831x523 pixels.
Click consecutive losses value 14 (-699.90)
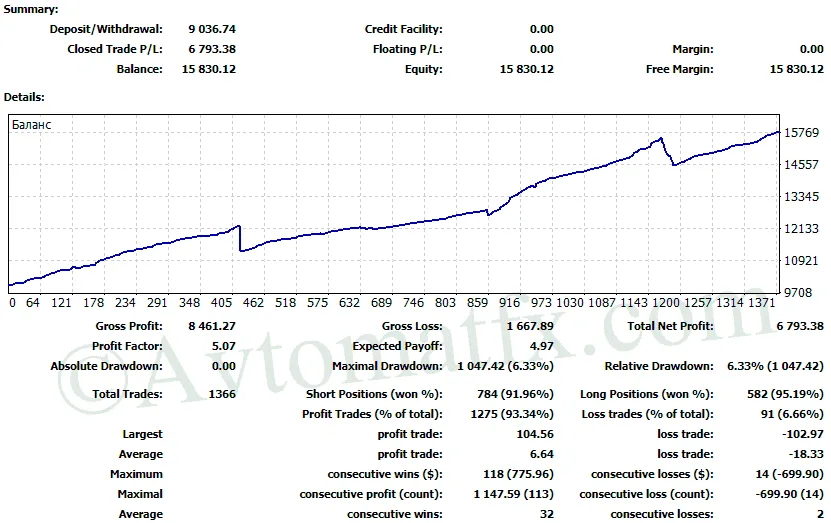[x=790, y=475]
